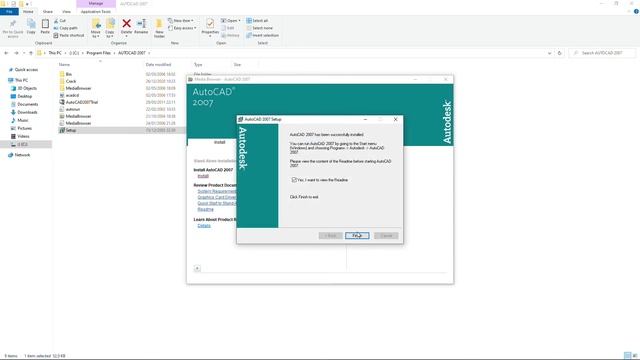The image size is (640, 360).
Task: Click Select none in the ribbon
Action: click(x=259, y=28)
